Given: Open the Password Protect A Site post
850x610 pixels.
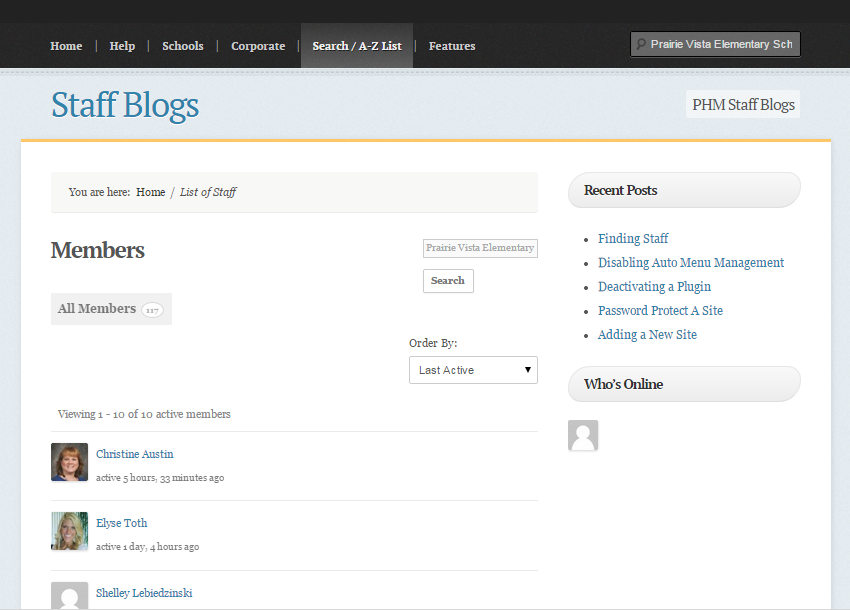Looking at the screenshot, I should (660, 311).
